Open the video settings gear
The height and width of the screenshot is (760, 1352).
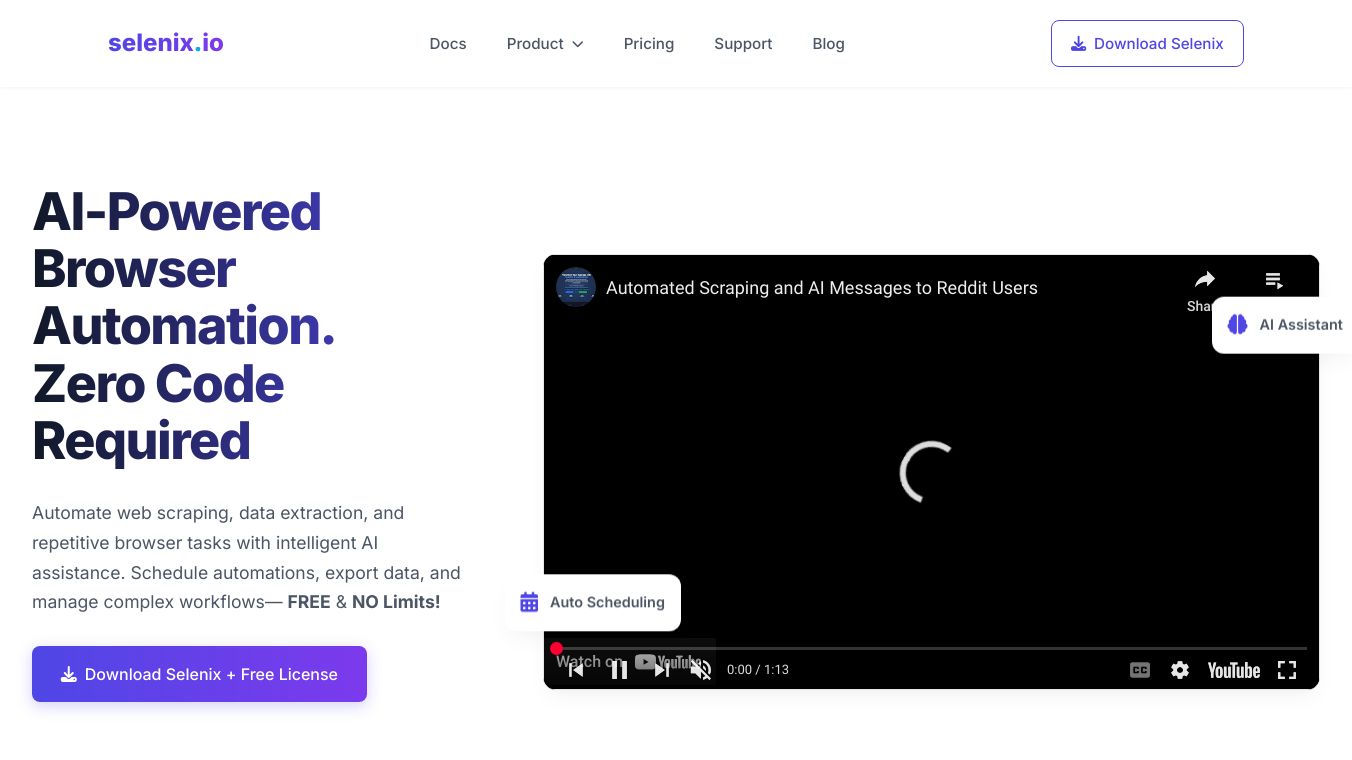coord(1180,670)
